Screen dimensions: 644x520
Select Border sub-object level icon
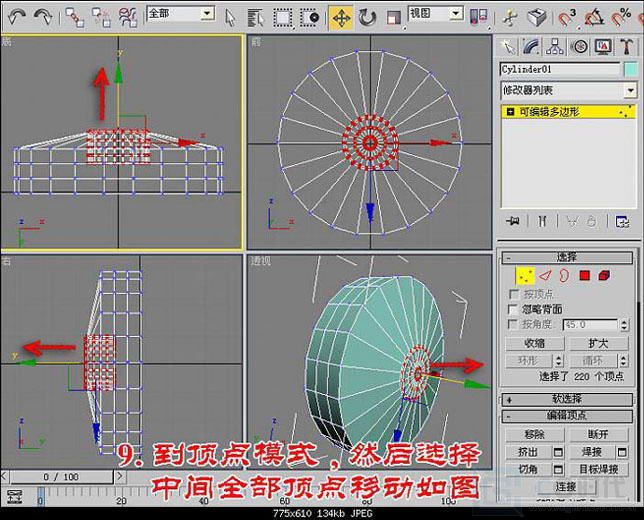[564, 276]
